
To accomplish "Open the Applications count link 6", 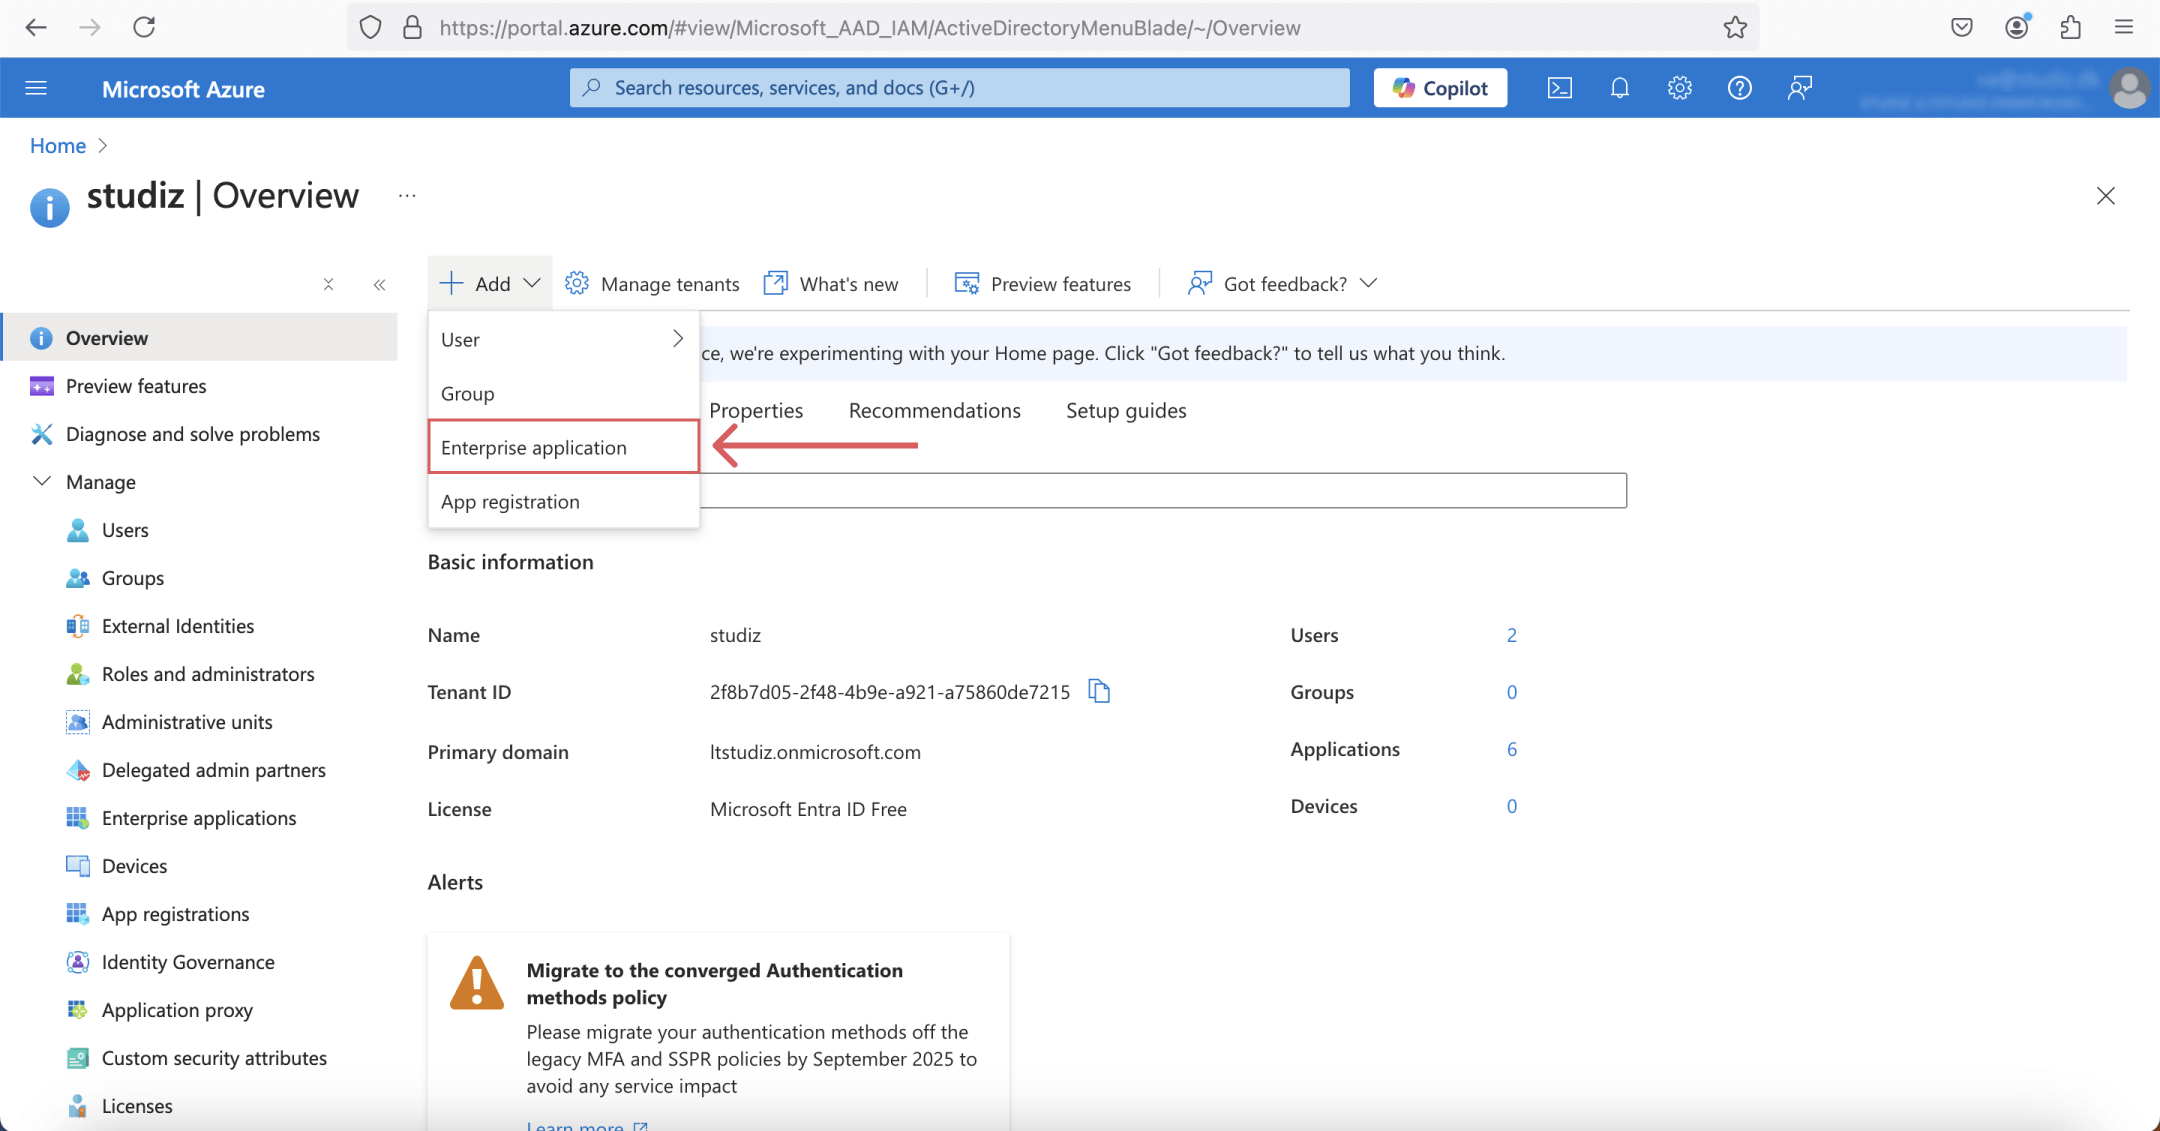I will coord(1512,749).
